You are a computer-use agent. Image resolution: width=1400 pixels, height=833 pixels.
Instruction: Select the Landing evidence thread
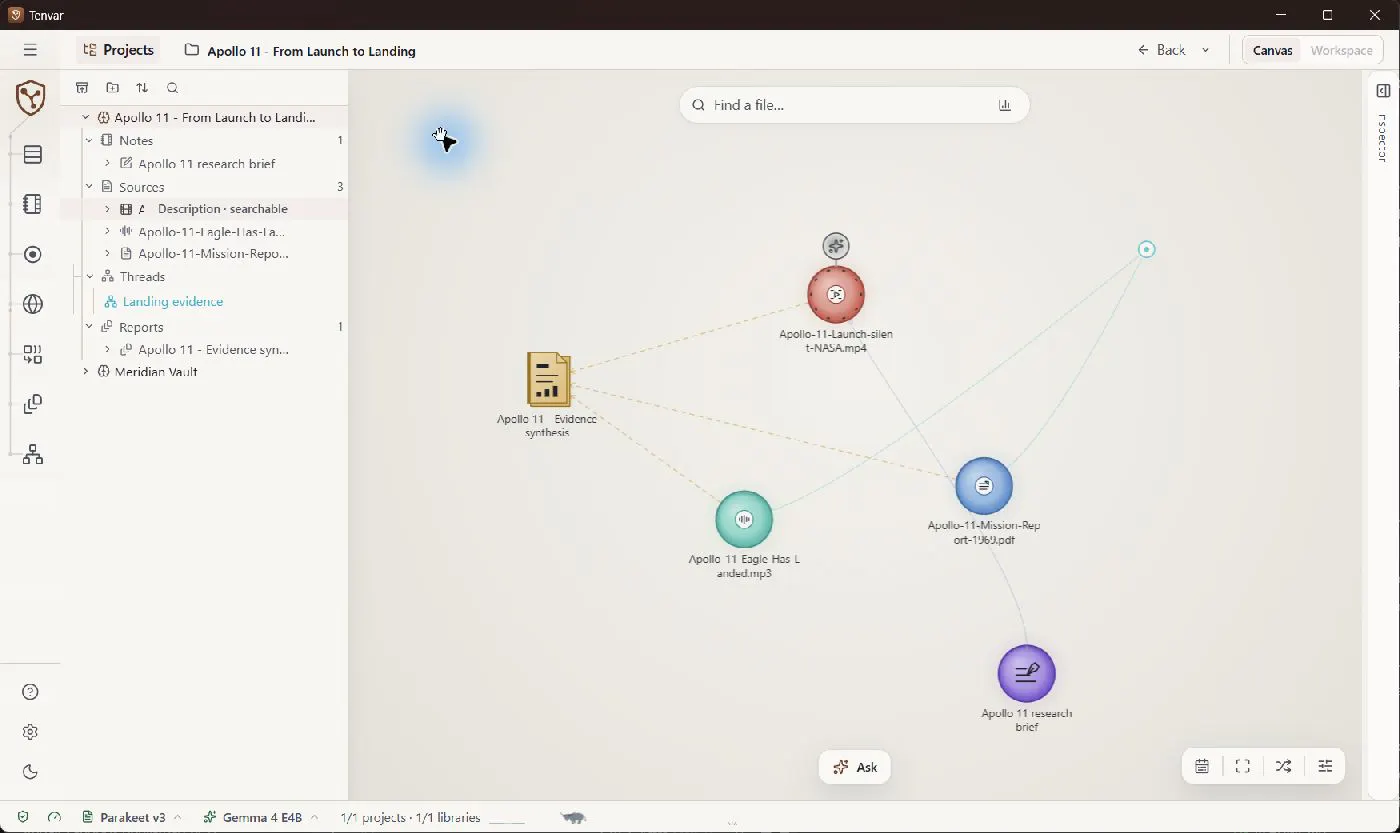pos(172,301)
